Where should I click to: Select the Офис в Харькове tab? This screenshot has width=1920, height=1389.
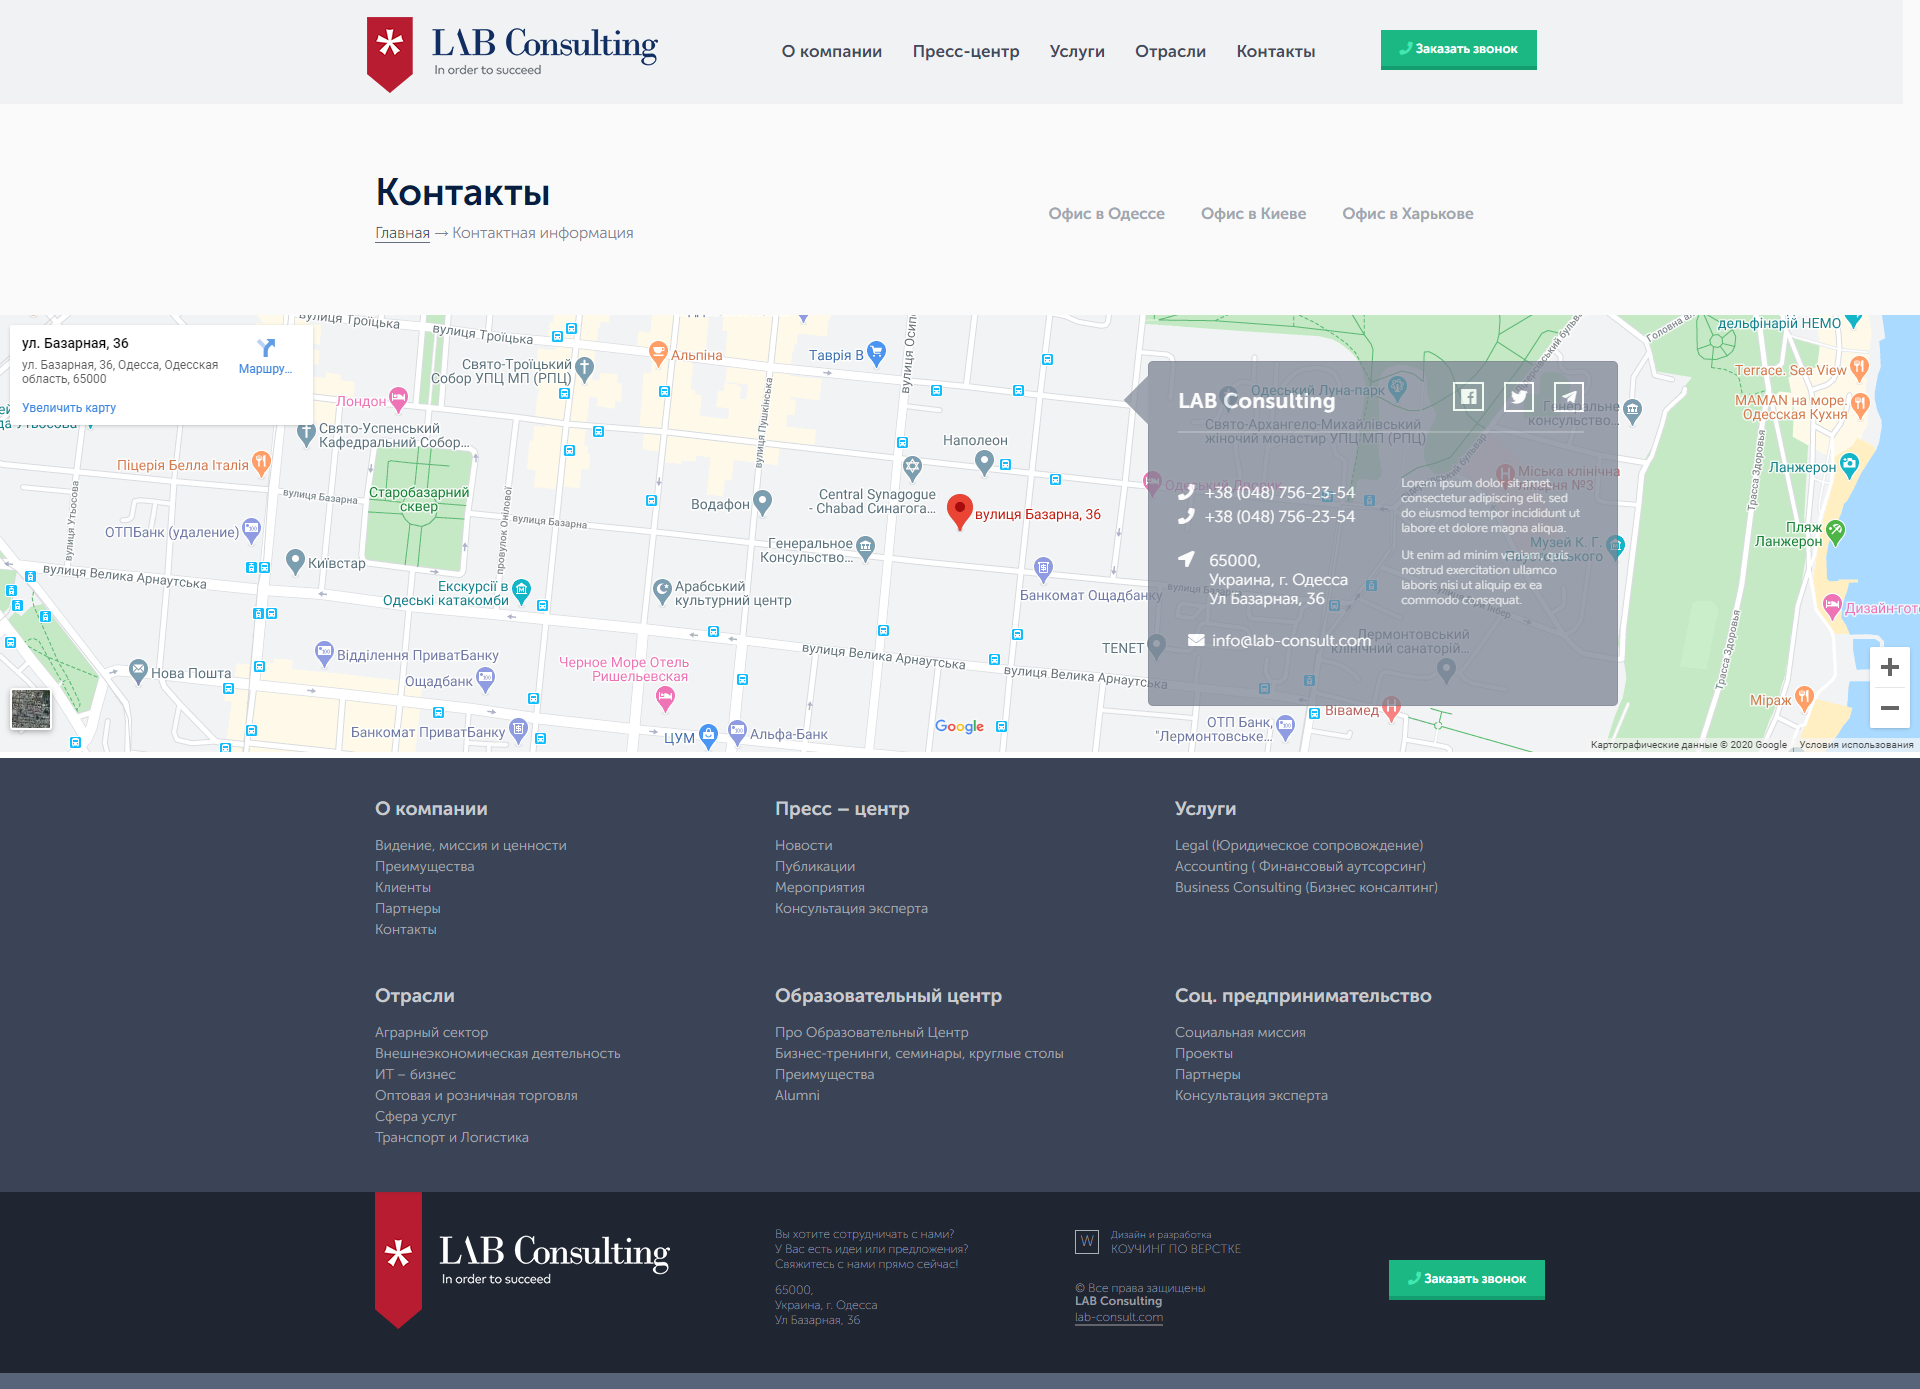coord(1407,214)
